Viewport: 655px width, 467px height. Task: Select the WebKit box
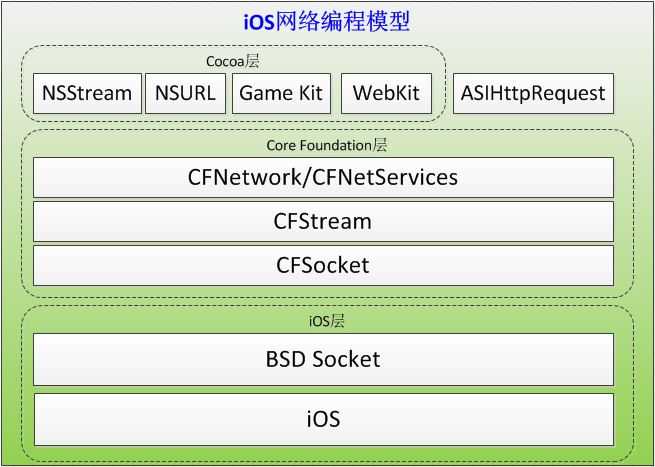(386, 93)
